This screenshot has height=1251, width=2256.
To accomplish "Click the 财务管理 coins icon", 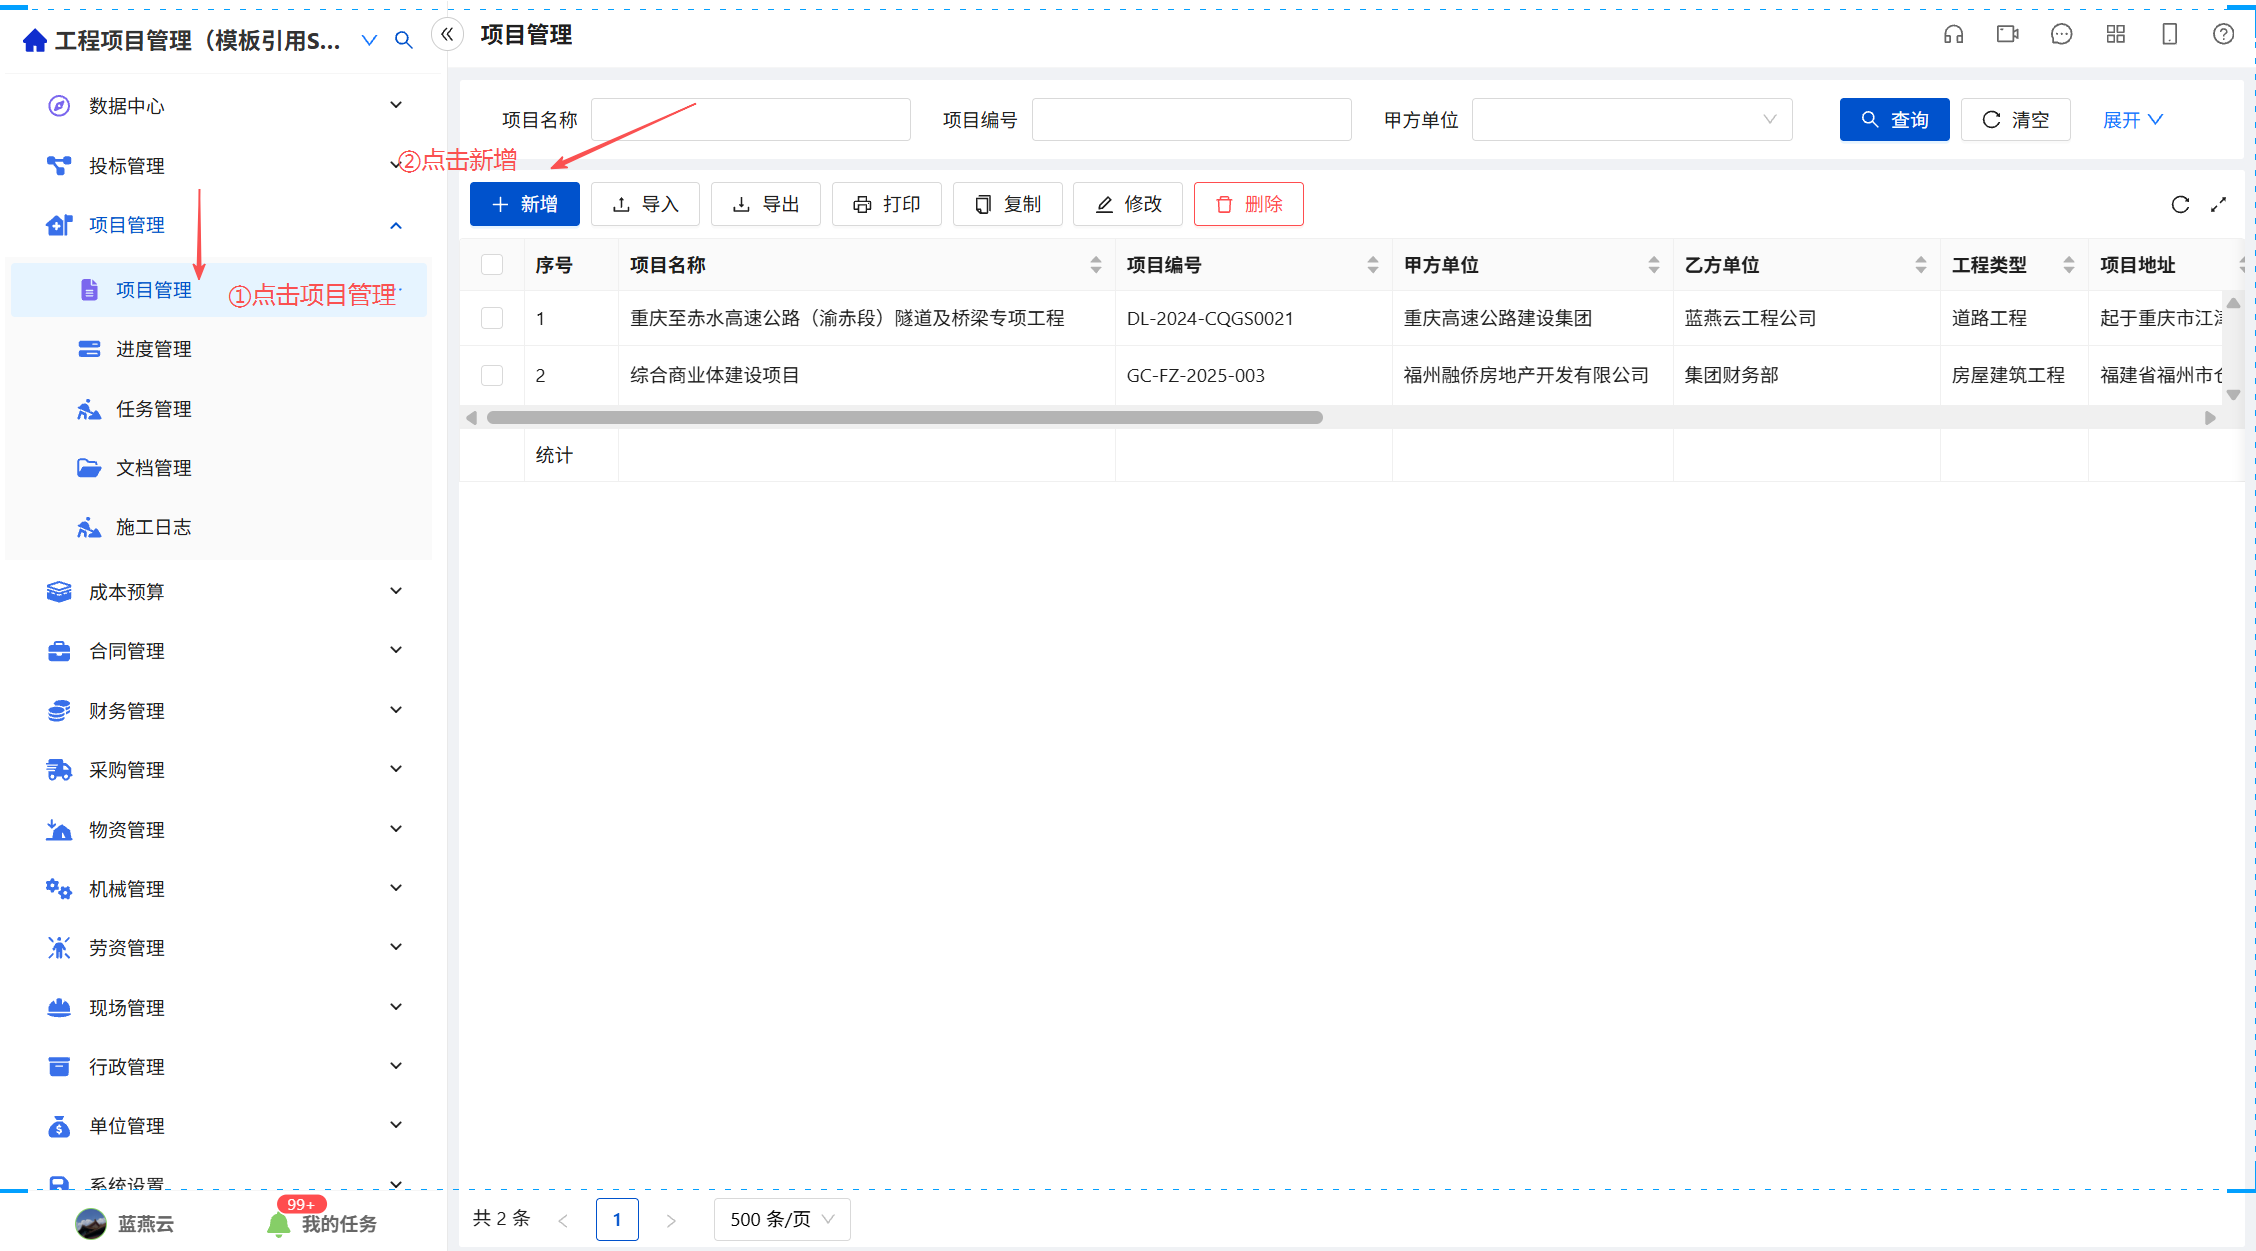I will tap(59, 710).
